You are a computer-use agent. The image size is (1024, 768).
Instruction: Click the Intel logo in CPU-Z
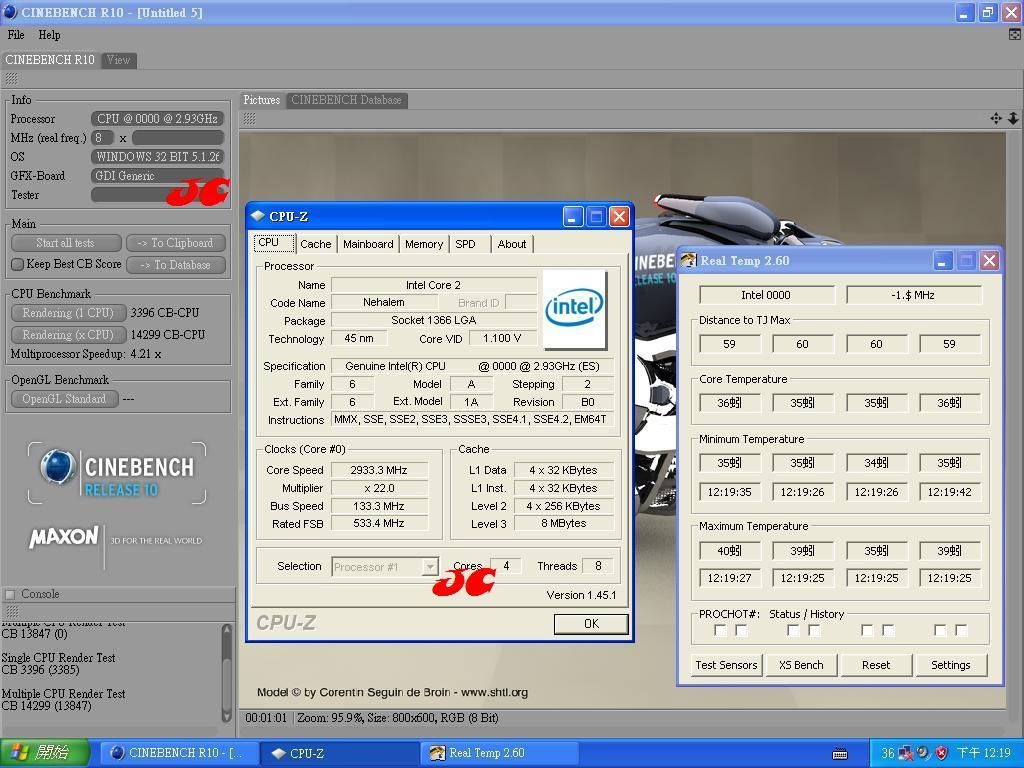click(574, 306)
